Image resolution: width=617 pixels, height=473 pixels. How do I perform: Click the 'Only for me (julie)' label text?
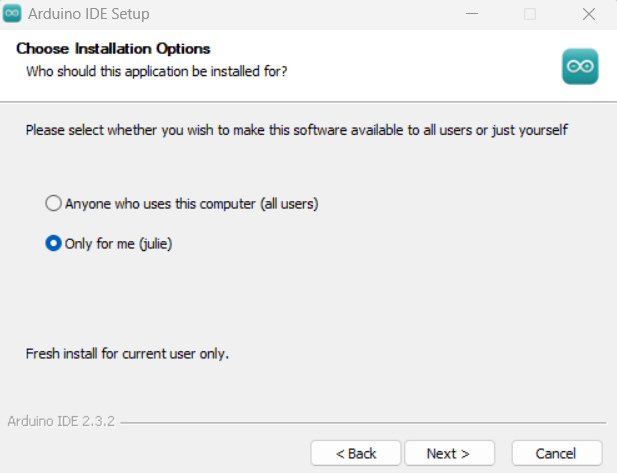118,243
